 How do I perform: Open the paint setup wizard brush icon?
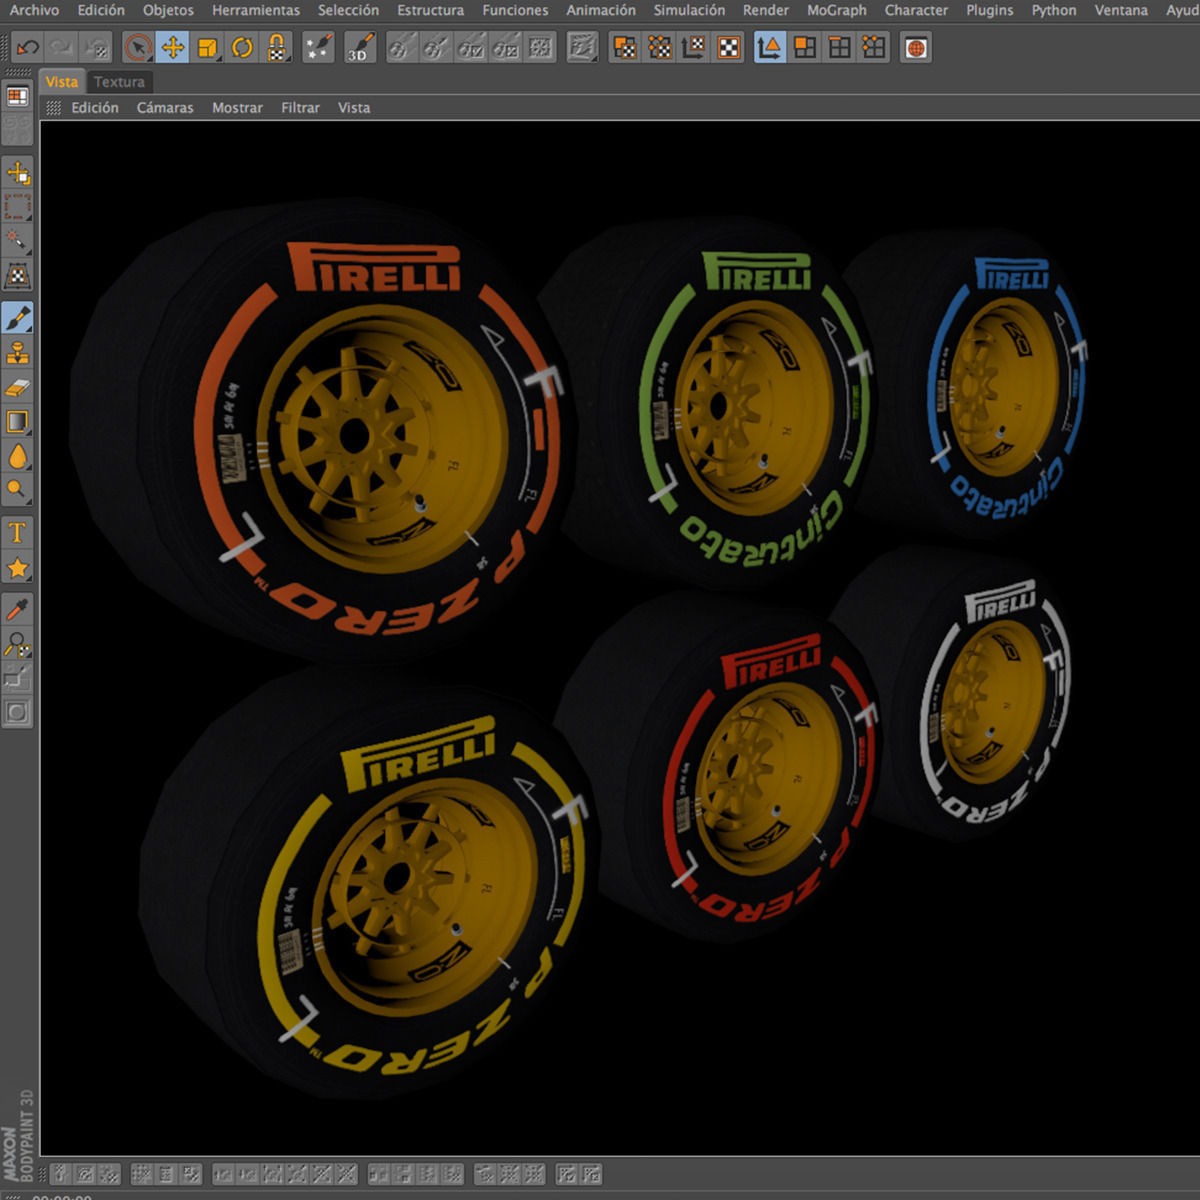pos(318,47)
